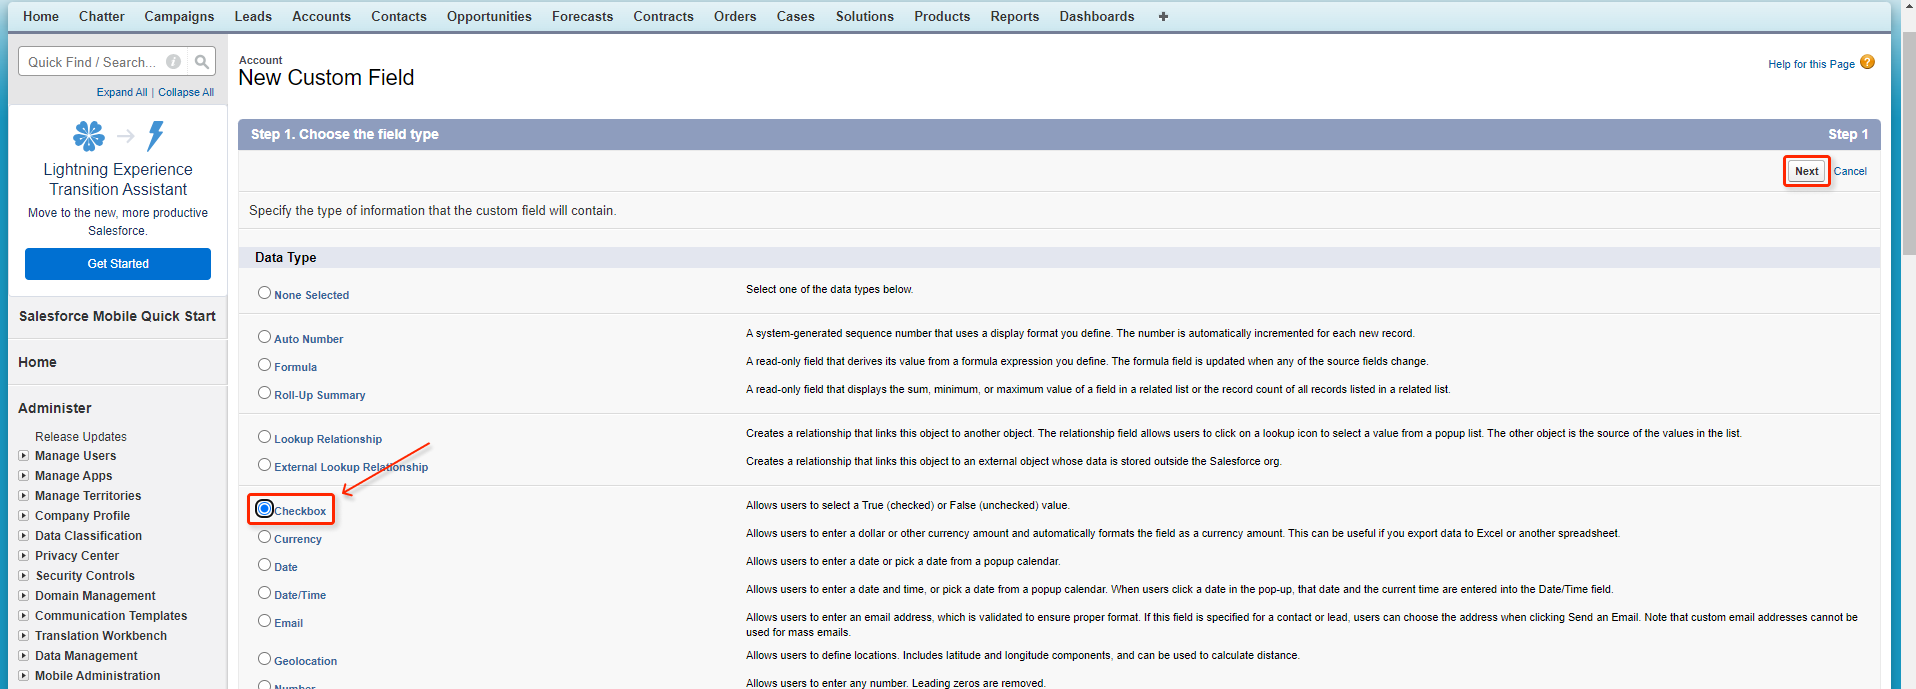Click the Cancel link
This screenshot has height=689, width=1916.
pyautogui.click(x=1850, y=171)
